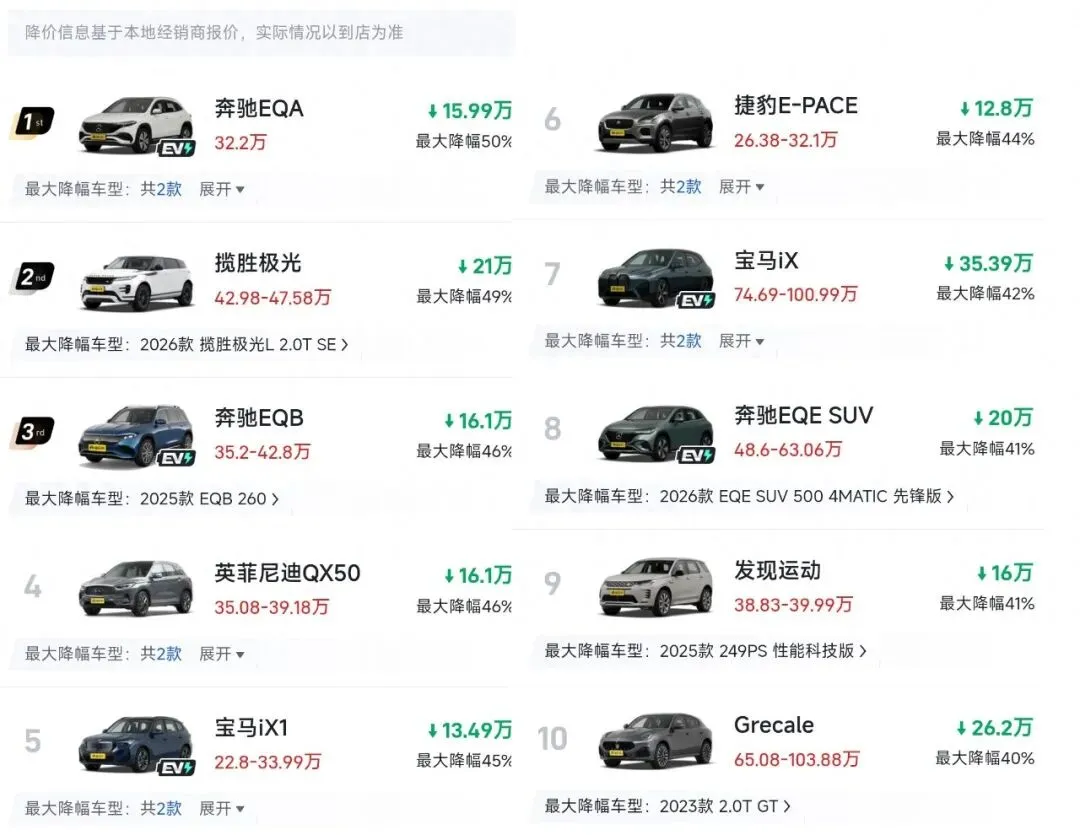The height and width of the screenshot is (835, 1080).
Task: Click the EV badge on 奔驰EQA
Action: pyautogui.click(x=177, y=148)
